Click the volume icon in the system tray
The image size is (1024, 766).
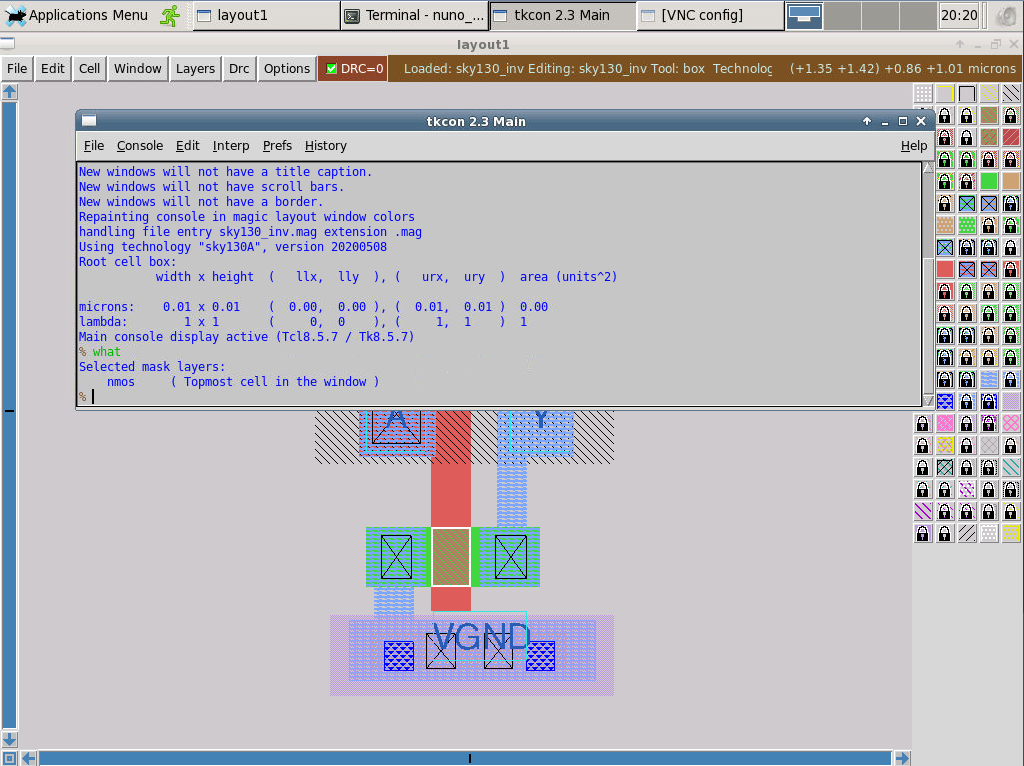coord(1005,15)
